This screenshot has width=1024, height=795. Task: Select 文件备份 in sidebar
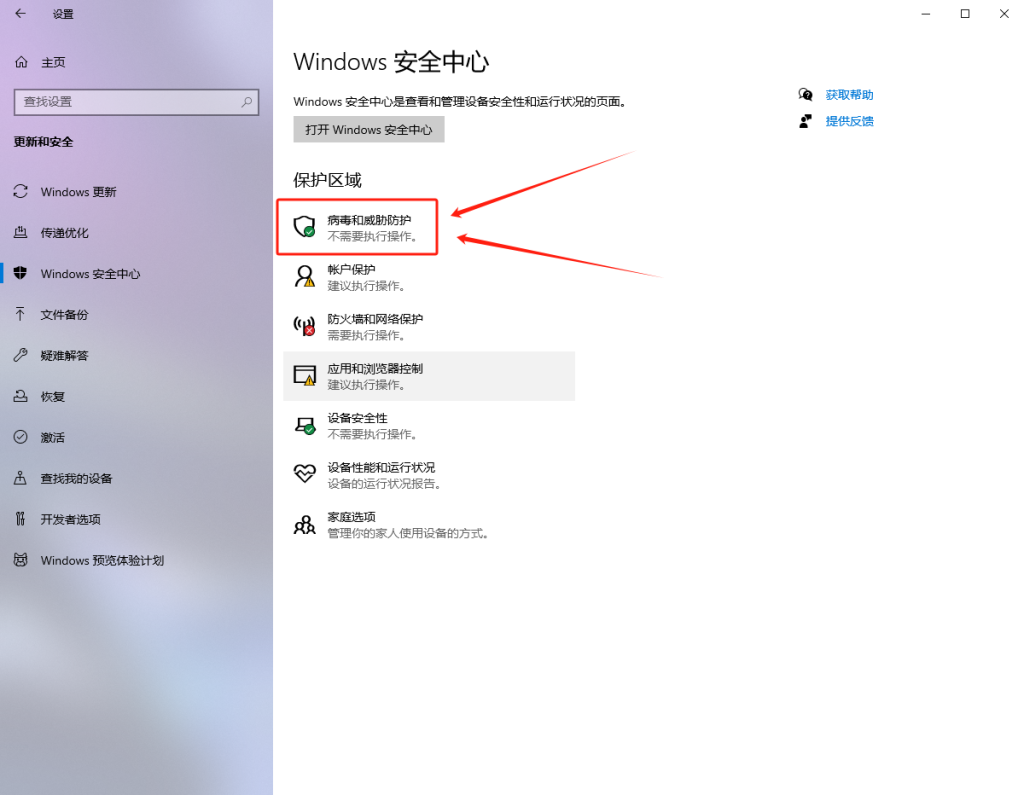65,314
